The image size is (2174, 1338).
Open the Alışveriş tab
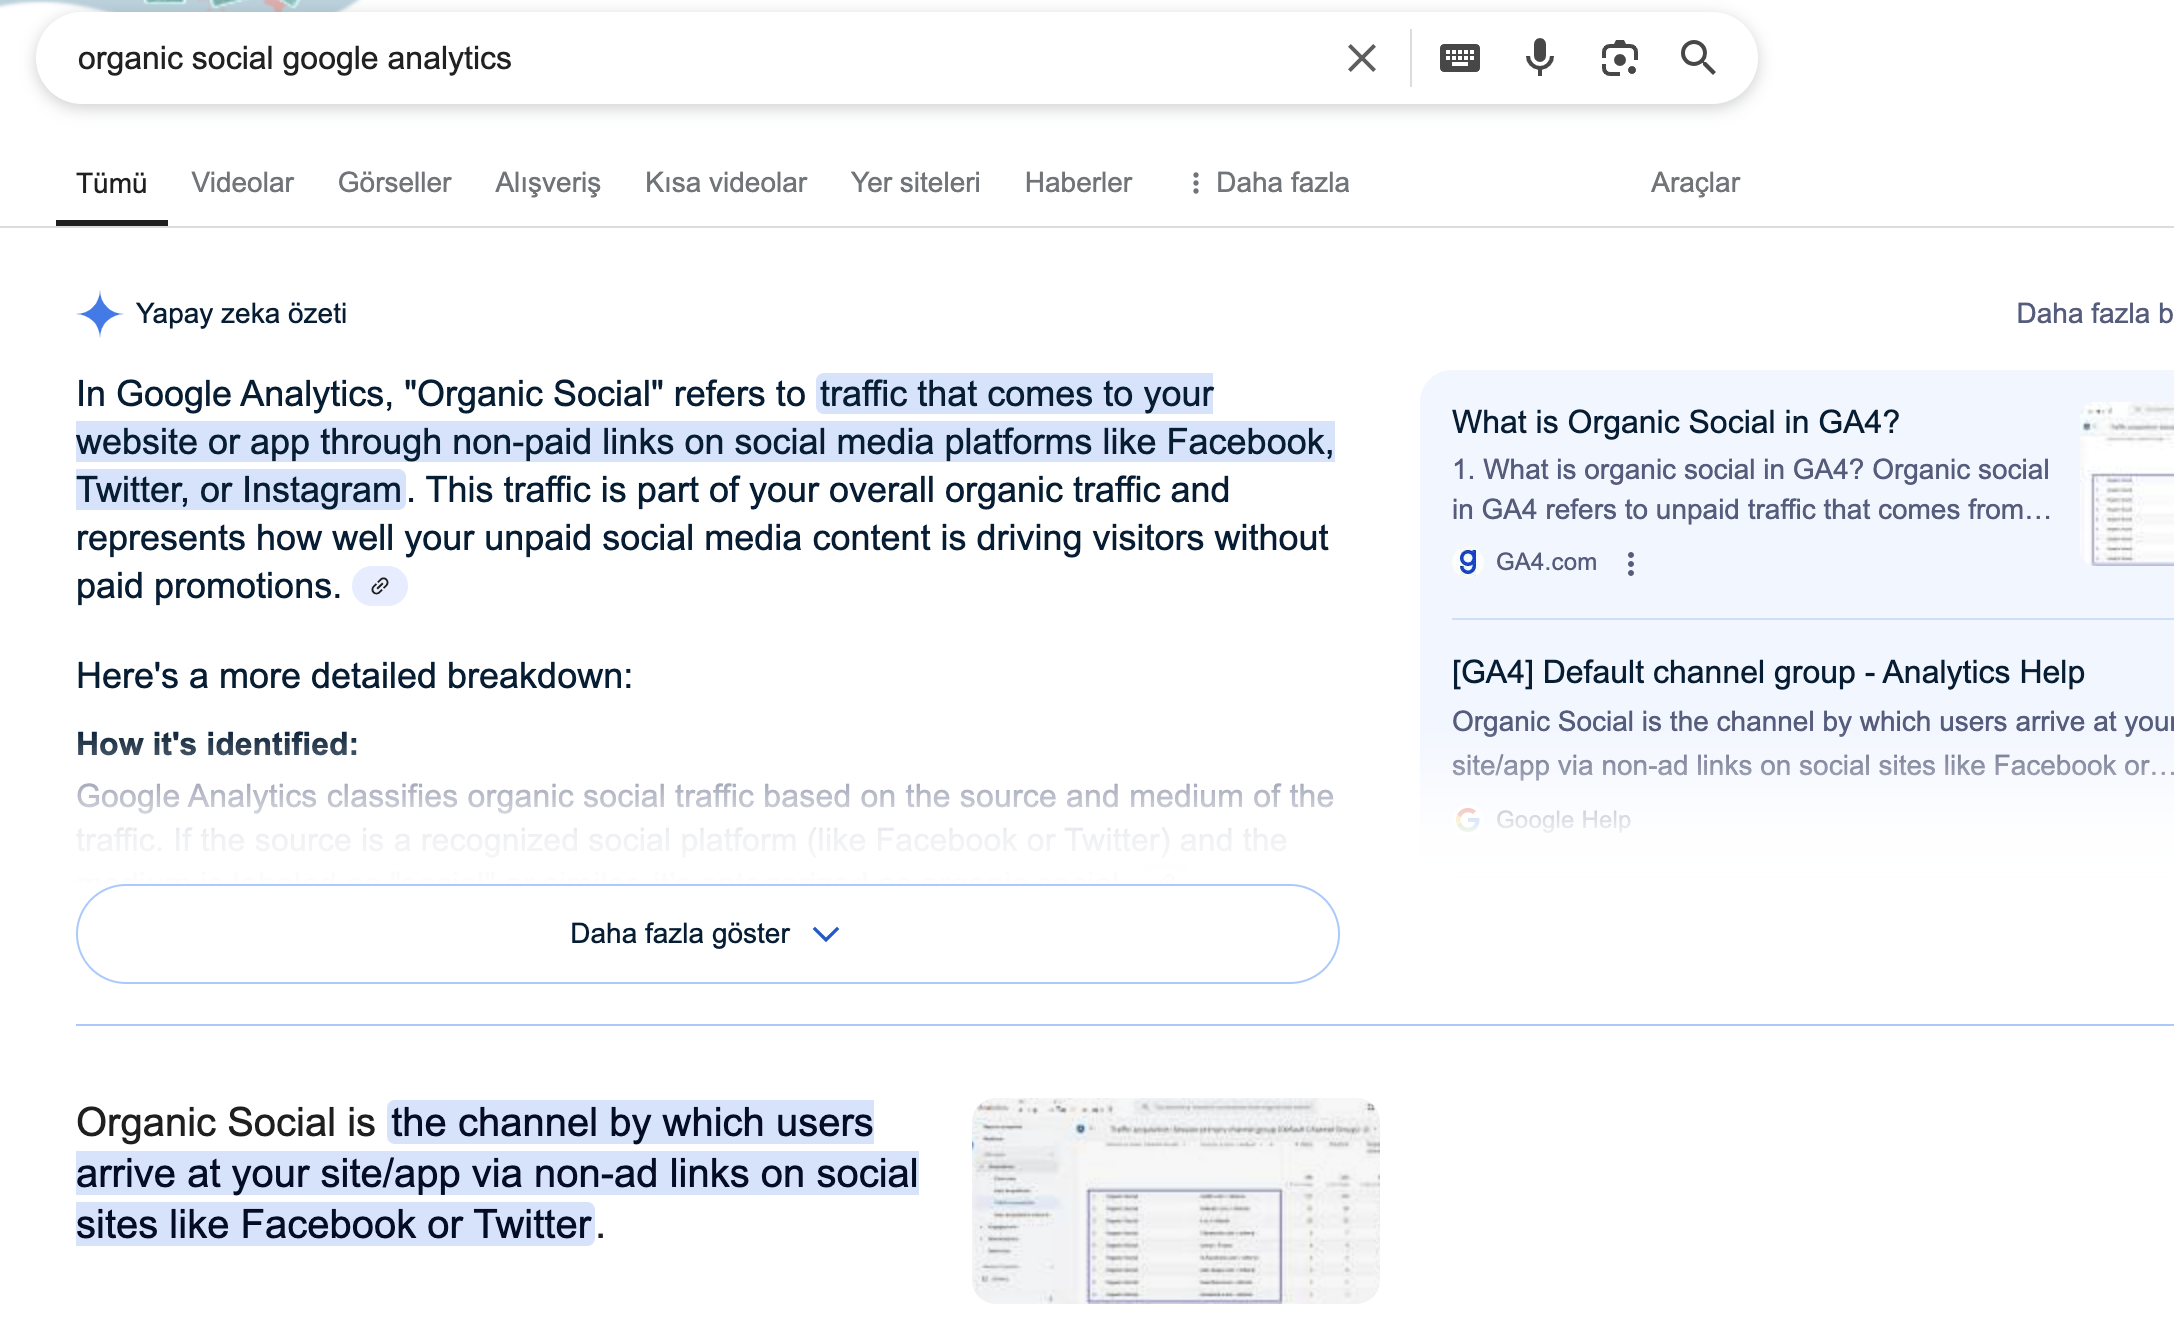(x=548, y=183)
